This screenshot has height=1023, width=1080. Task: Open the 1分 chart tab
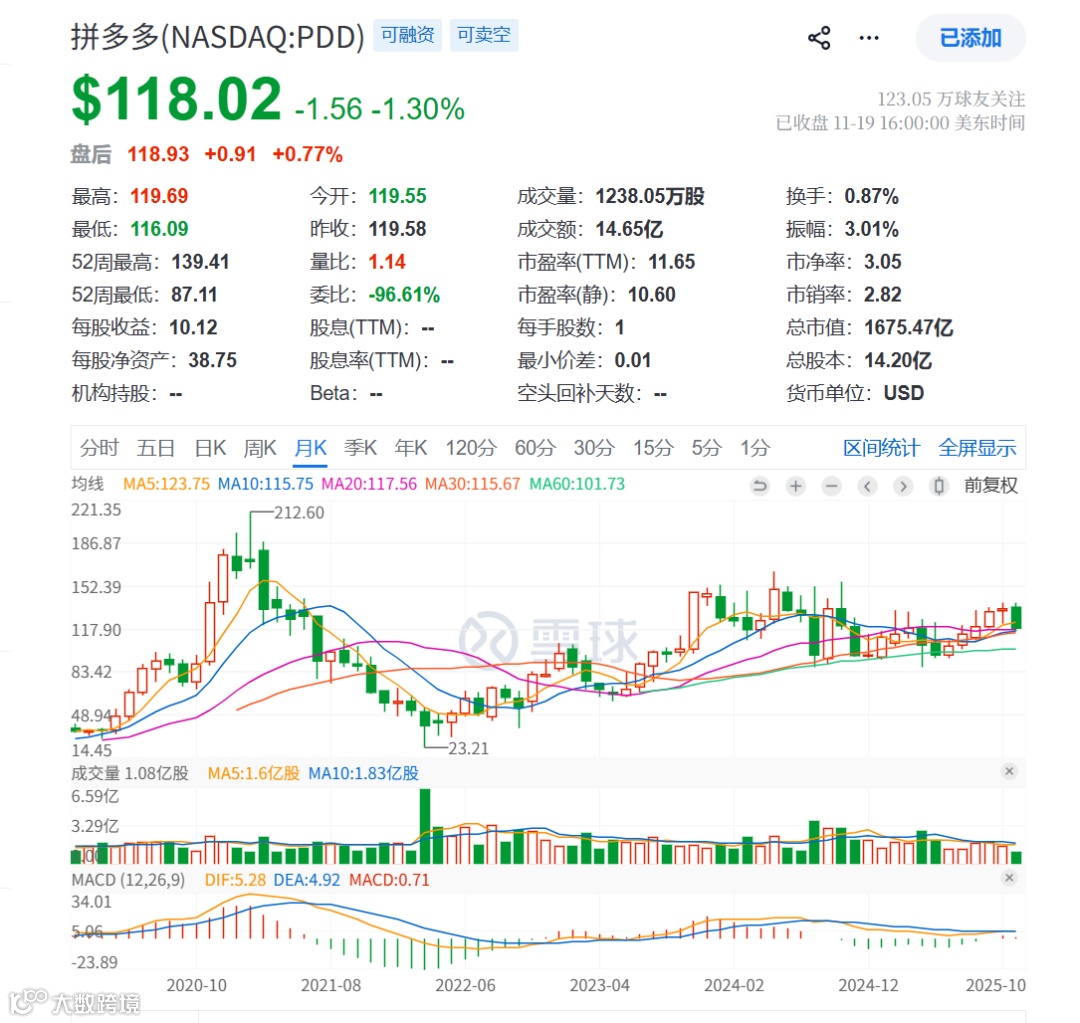[755, 448]
